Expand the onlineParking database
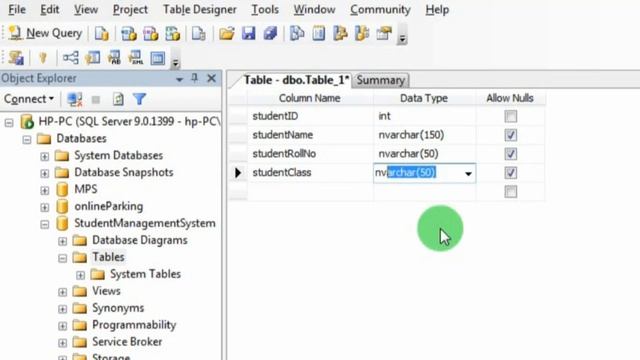The width and height of the screenshot is (640, 360). 44,207
